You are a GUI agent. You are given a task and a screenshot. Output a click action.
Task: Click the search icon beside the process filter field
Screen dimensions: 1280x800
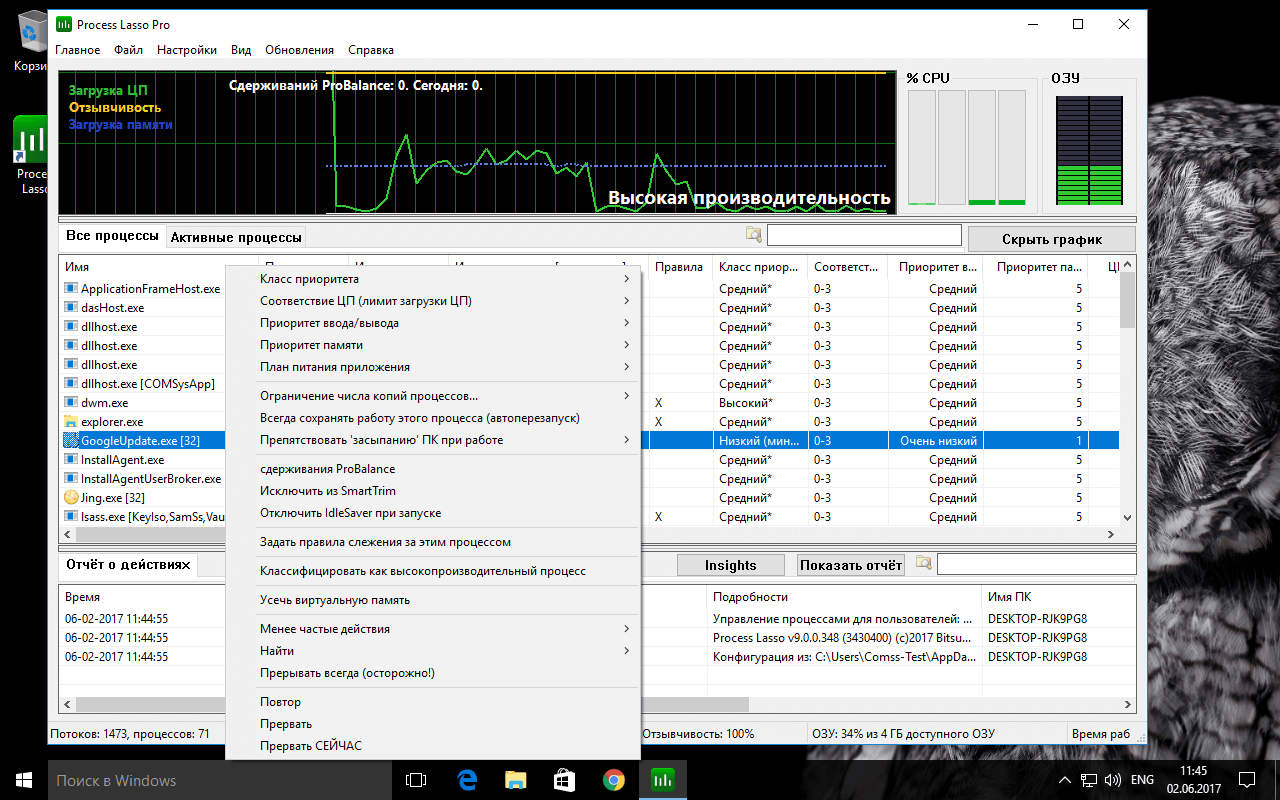pos(754,235)
